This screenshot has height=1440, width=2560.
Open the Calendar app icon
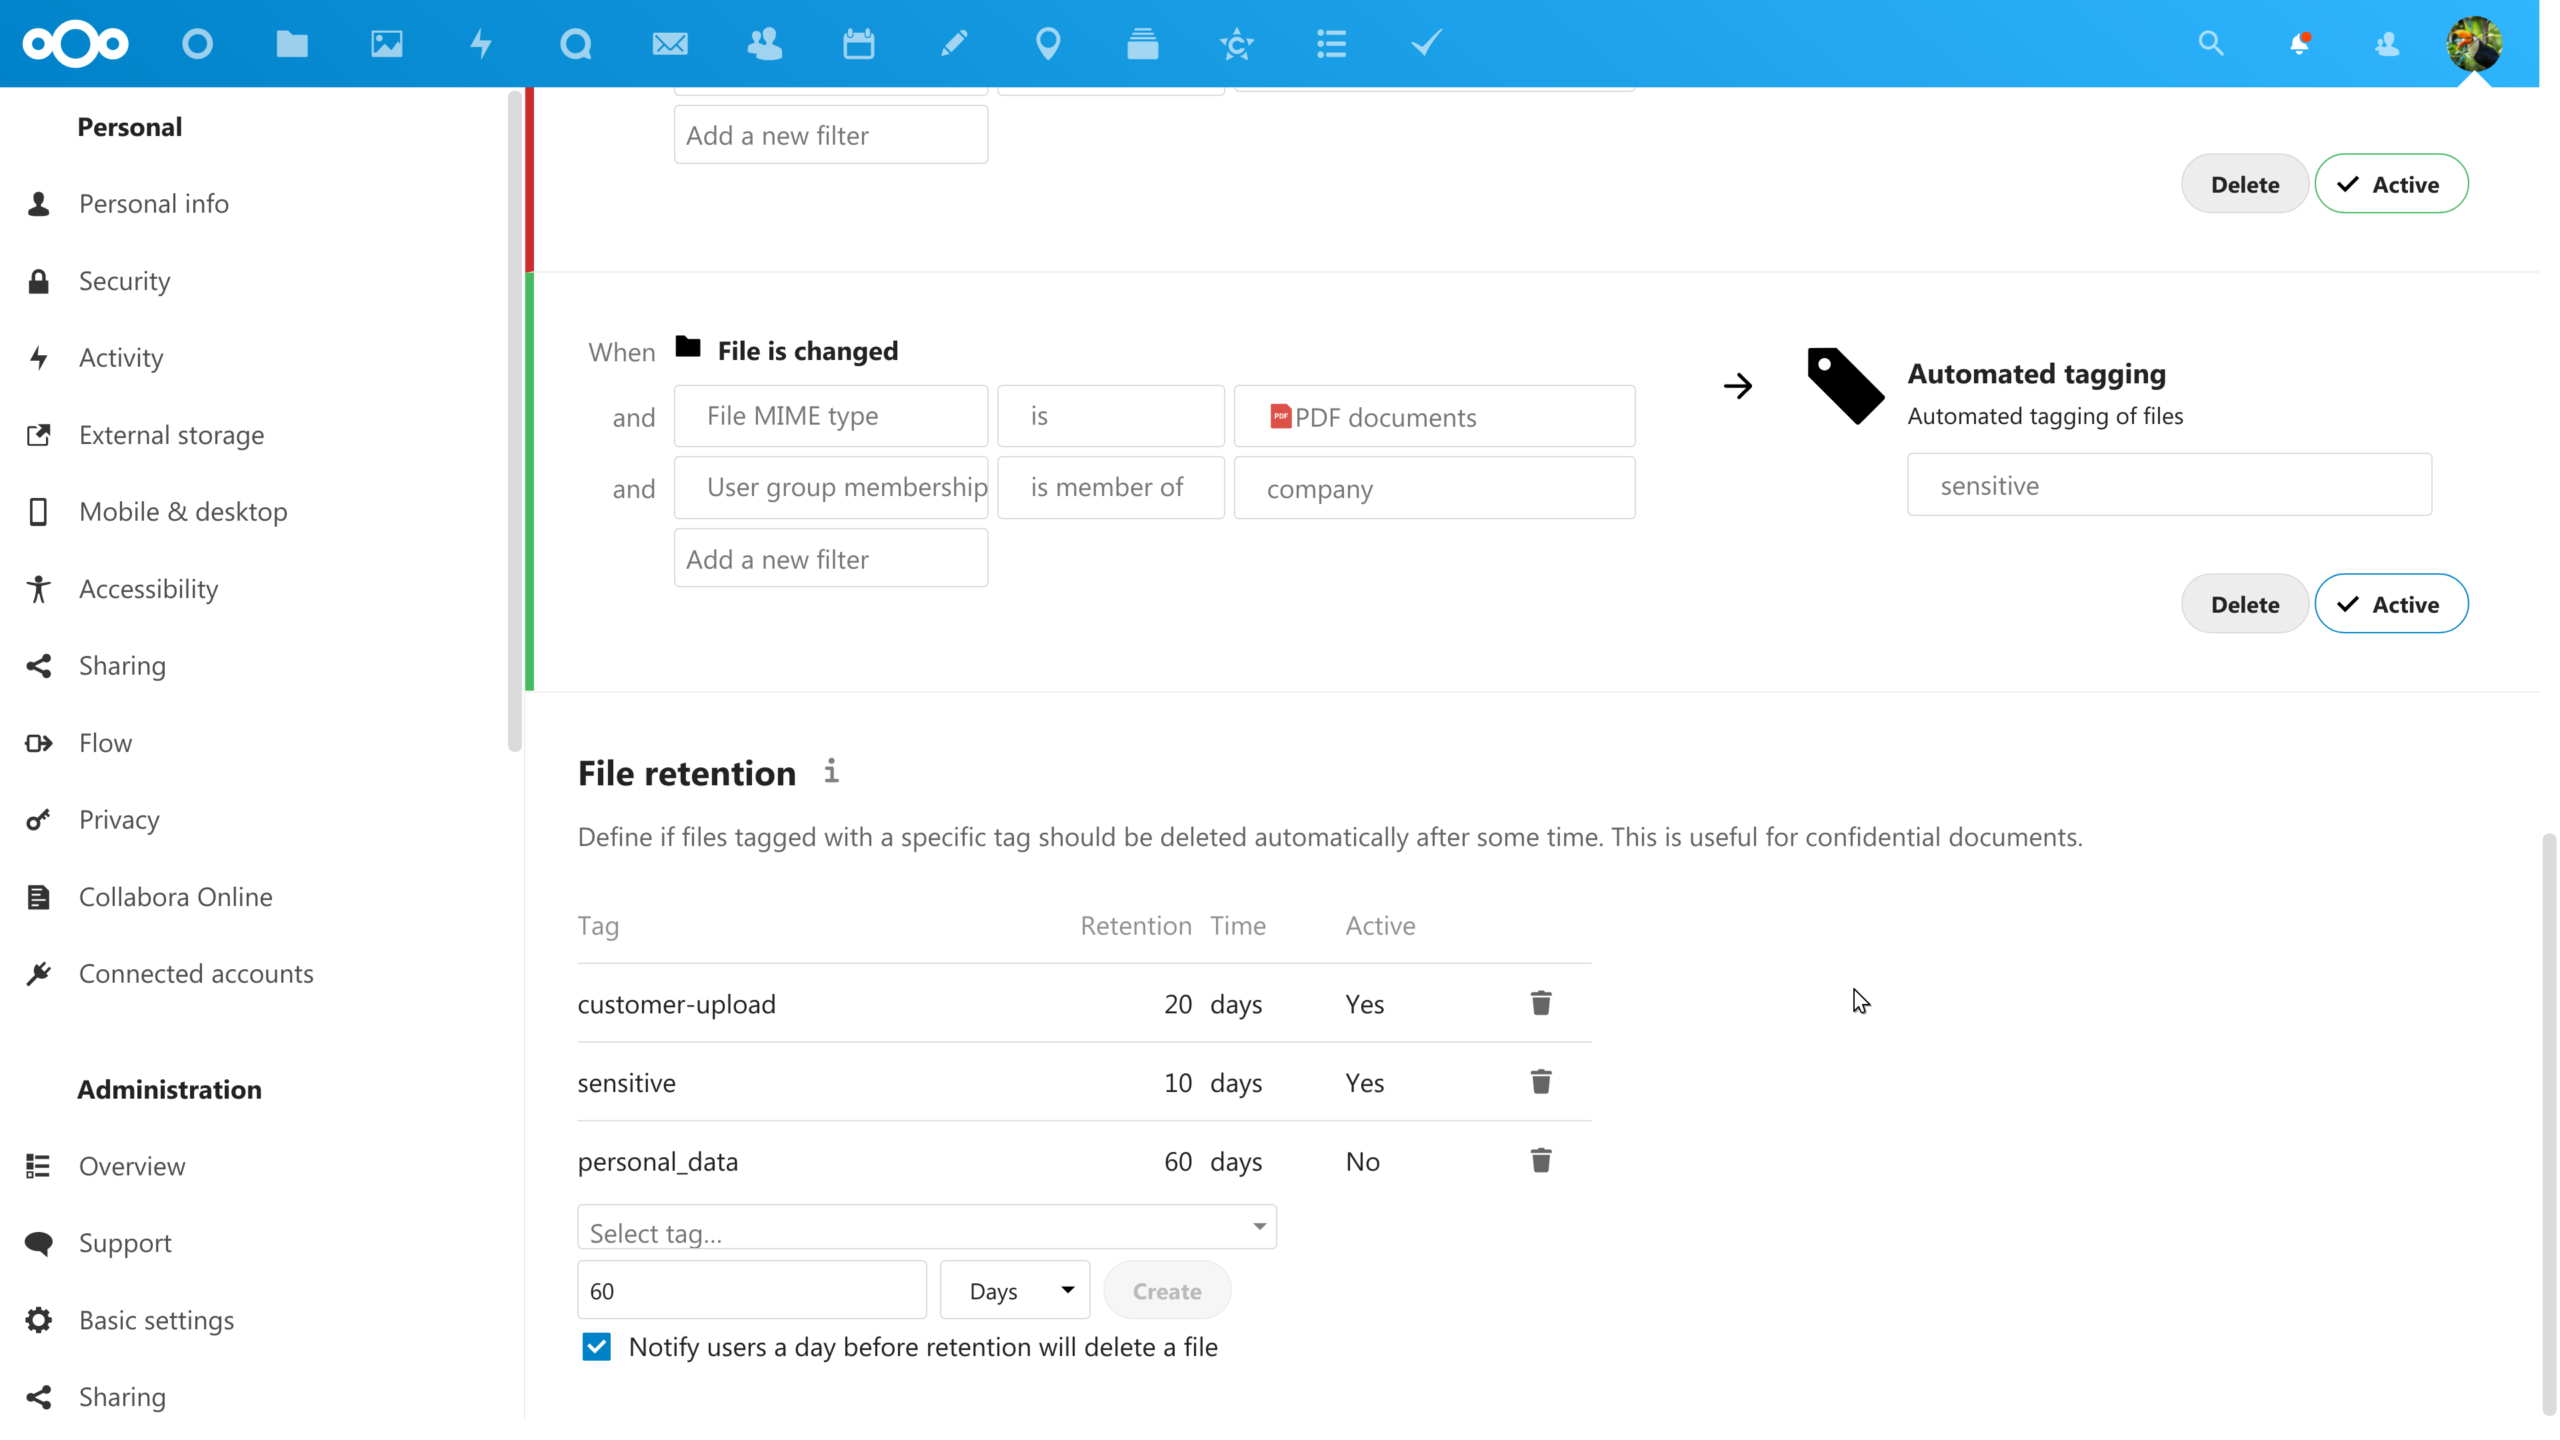tap(858, 44)
